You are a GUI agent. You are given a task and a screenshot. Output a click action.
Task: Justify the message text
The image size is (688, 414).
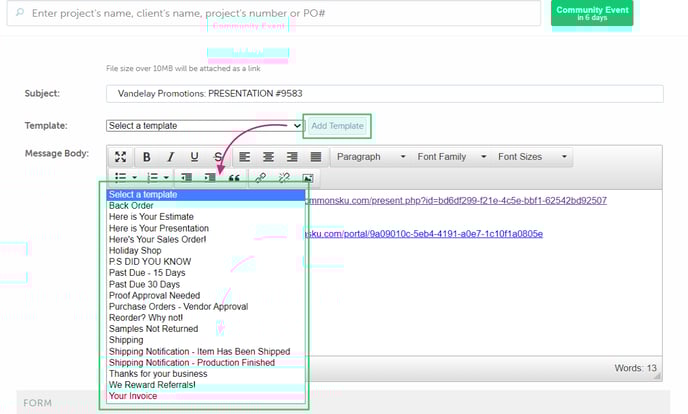point(316,157)
